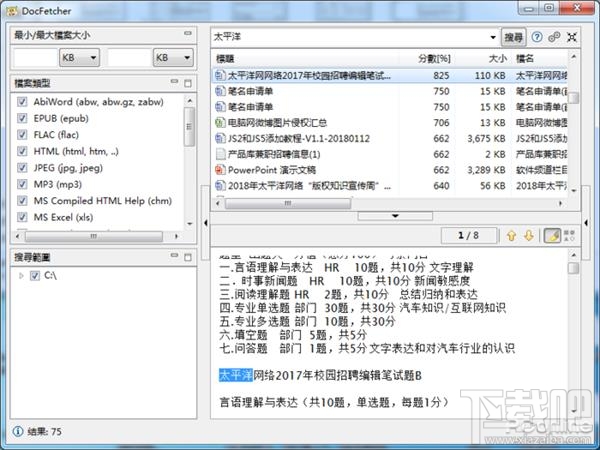Select the 电脑网微博图片侵权汇总 spreadsheet icon
The height and width of the screenshot is (450, 600).
pos(220,122)
